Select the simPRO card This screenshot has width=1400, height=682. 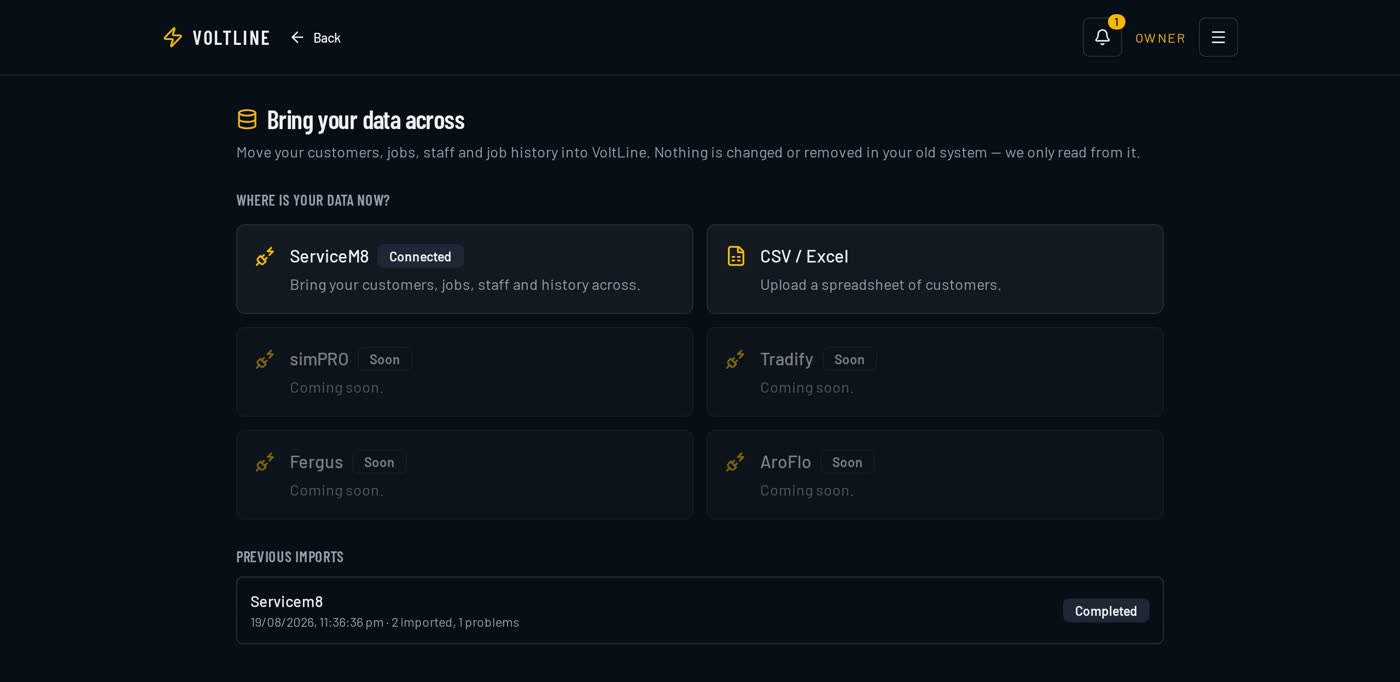tap(464, 372)
